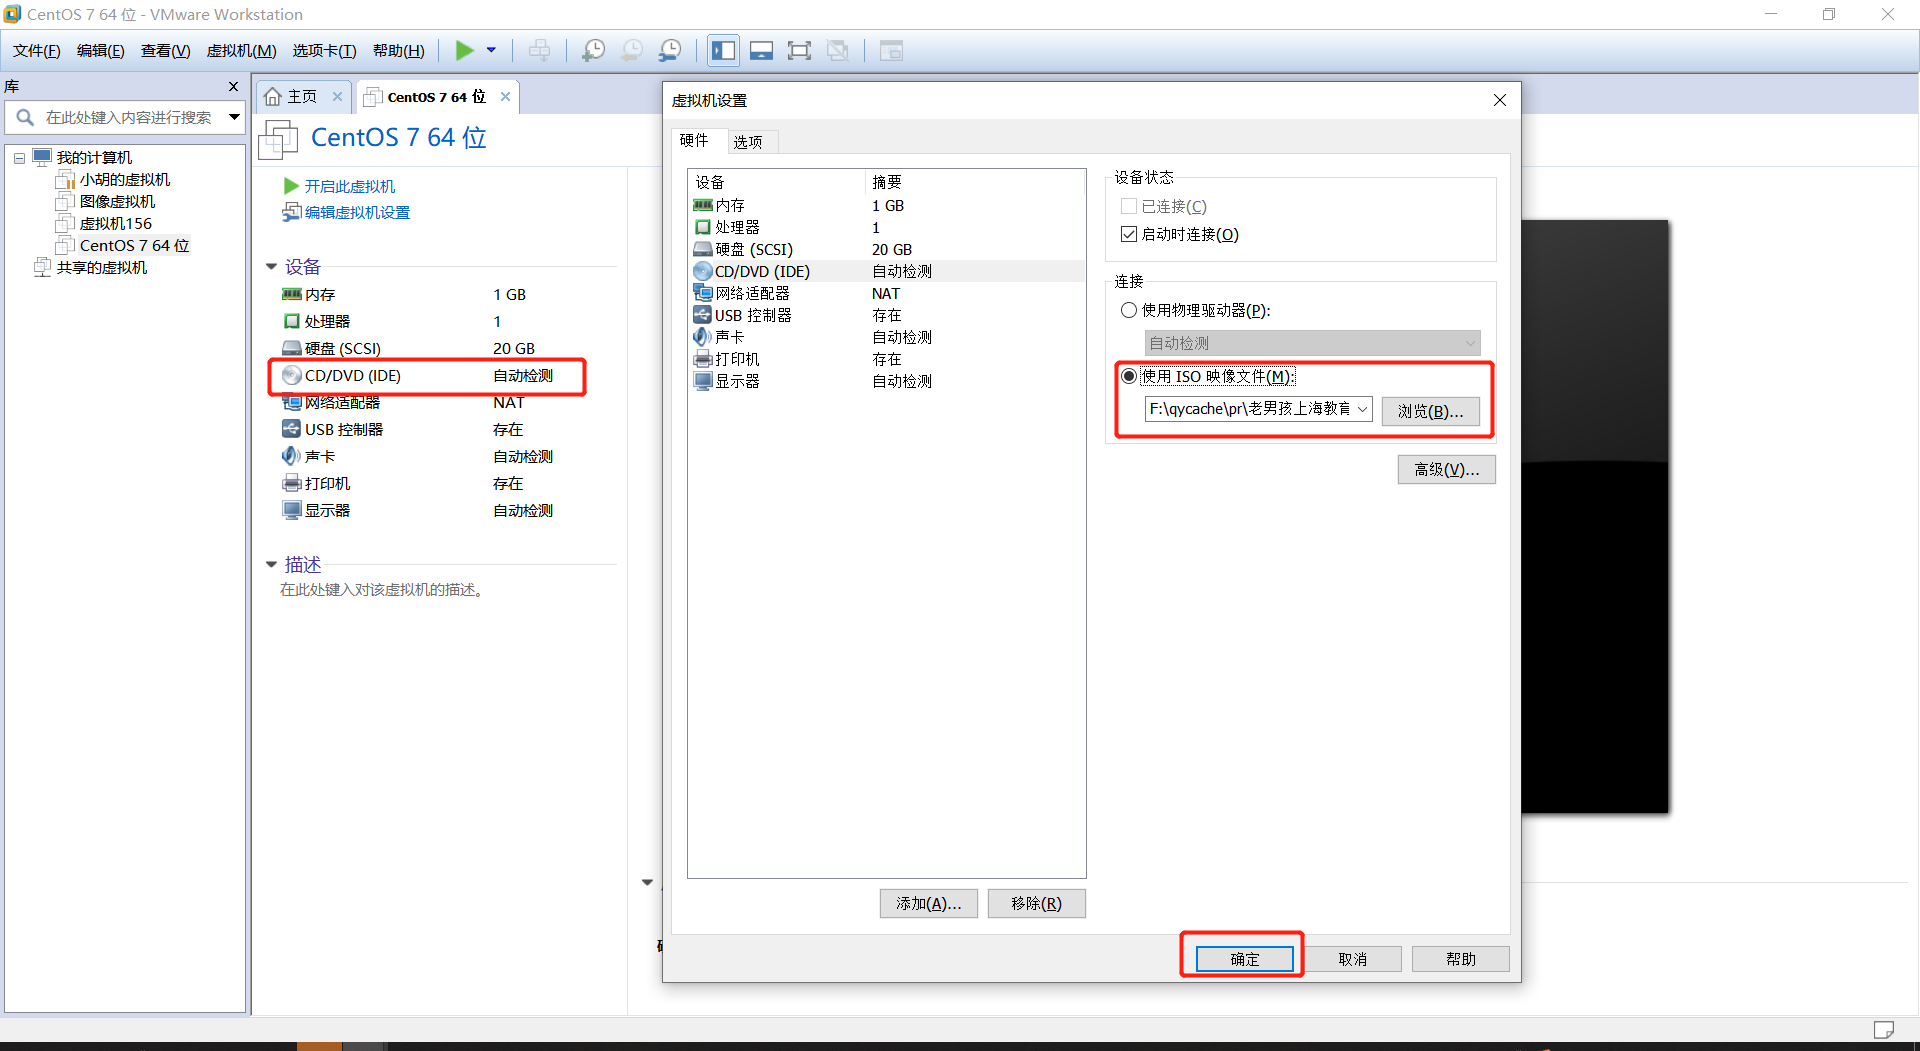Open the 查看(V) menu
Image resolution: width=1920 pixels, height=1051 pixels.
(165, 51)
